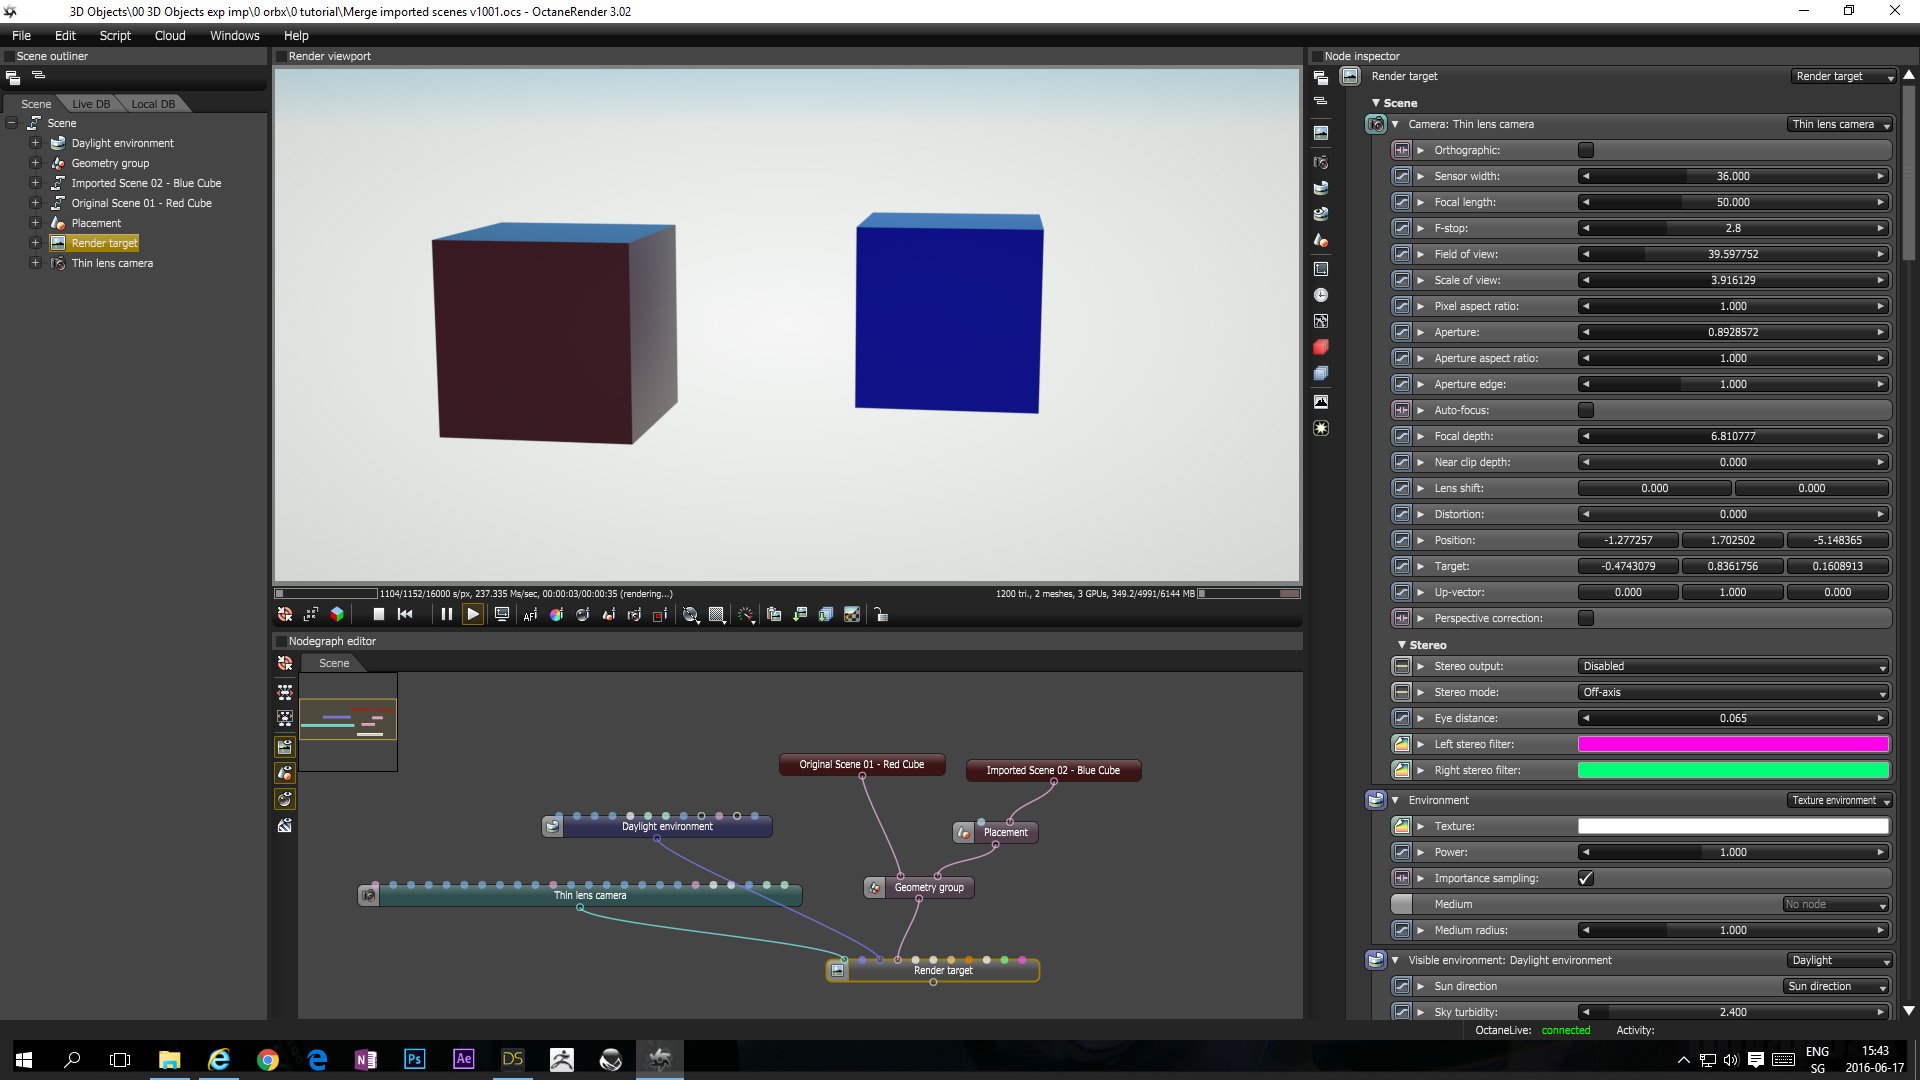Open the Script menu
This screenshot has width=1920, height=1080.
[115, 35]
